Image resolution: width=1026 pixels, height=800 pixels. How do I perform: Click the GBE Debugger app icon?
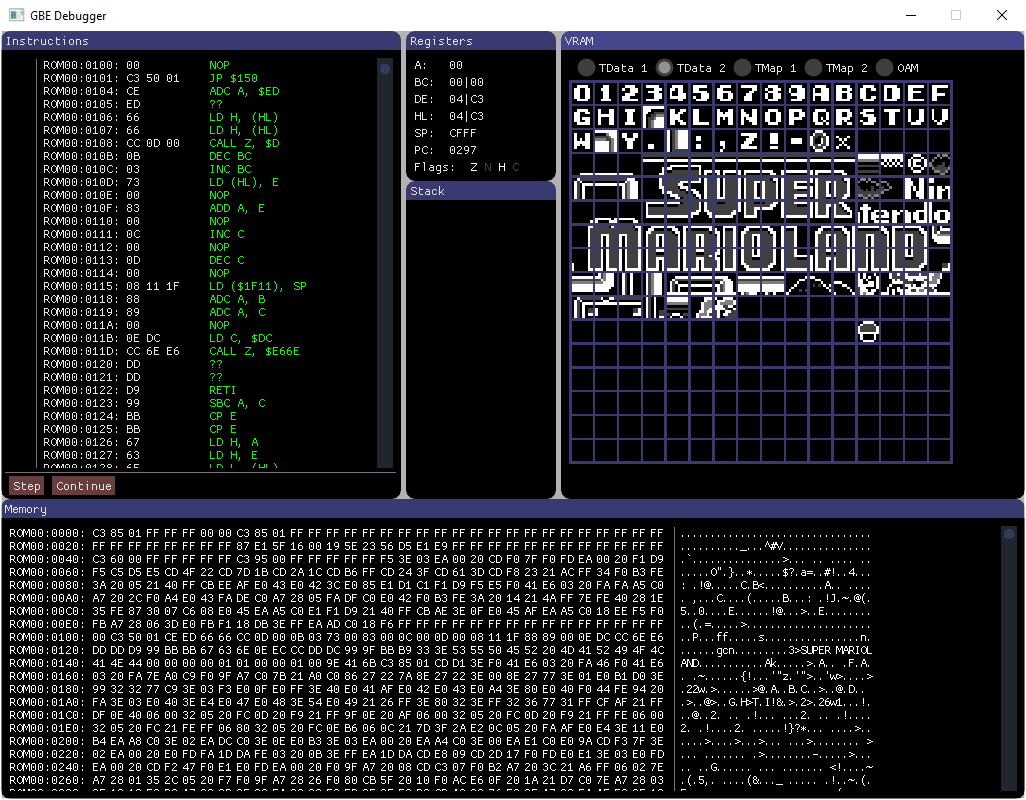coord(16,15)
